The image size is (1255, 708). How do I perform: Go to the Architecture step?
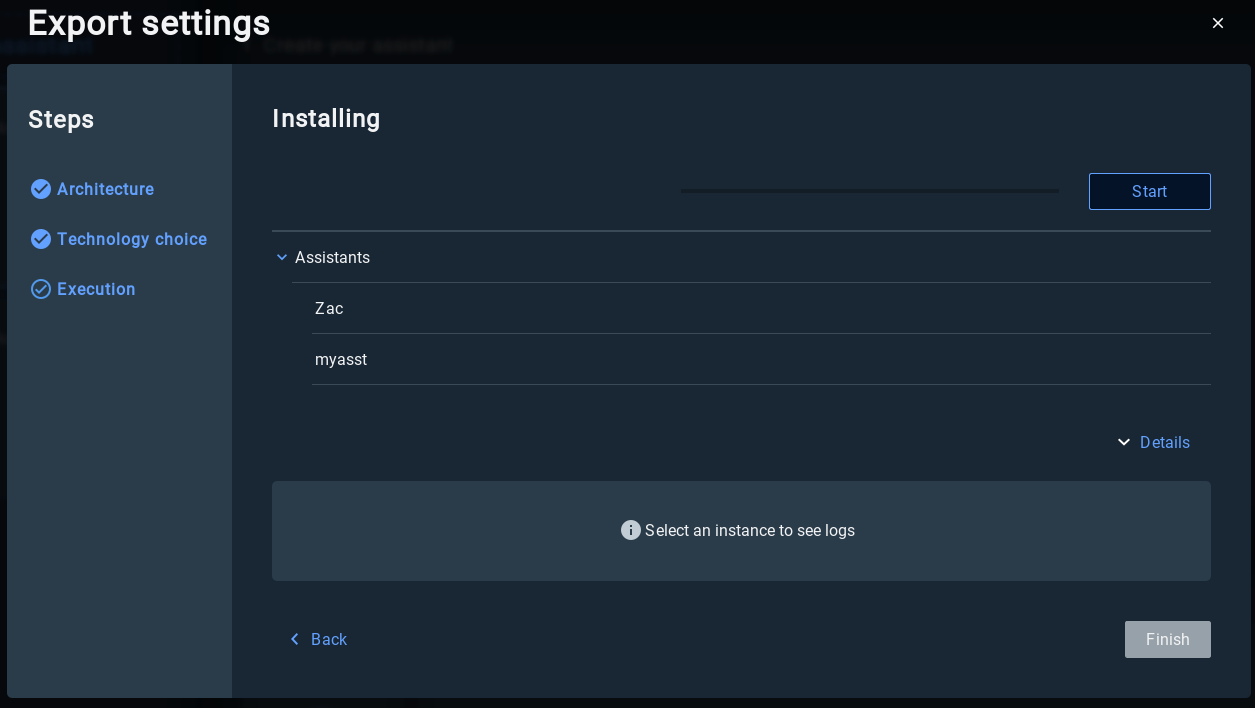[x=105, y=189]
